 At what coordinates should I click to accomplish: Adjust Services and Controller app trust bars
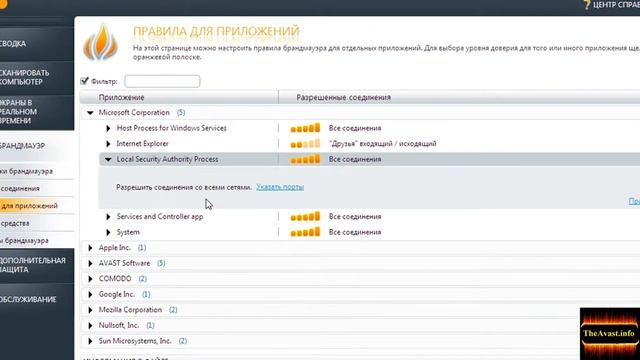(305, 217)
